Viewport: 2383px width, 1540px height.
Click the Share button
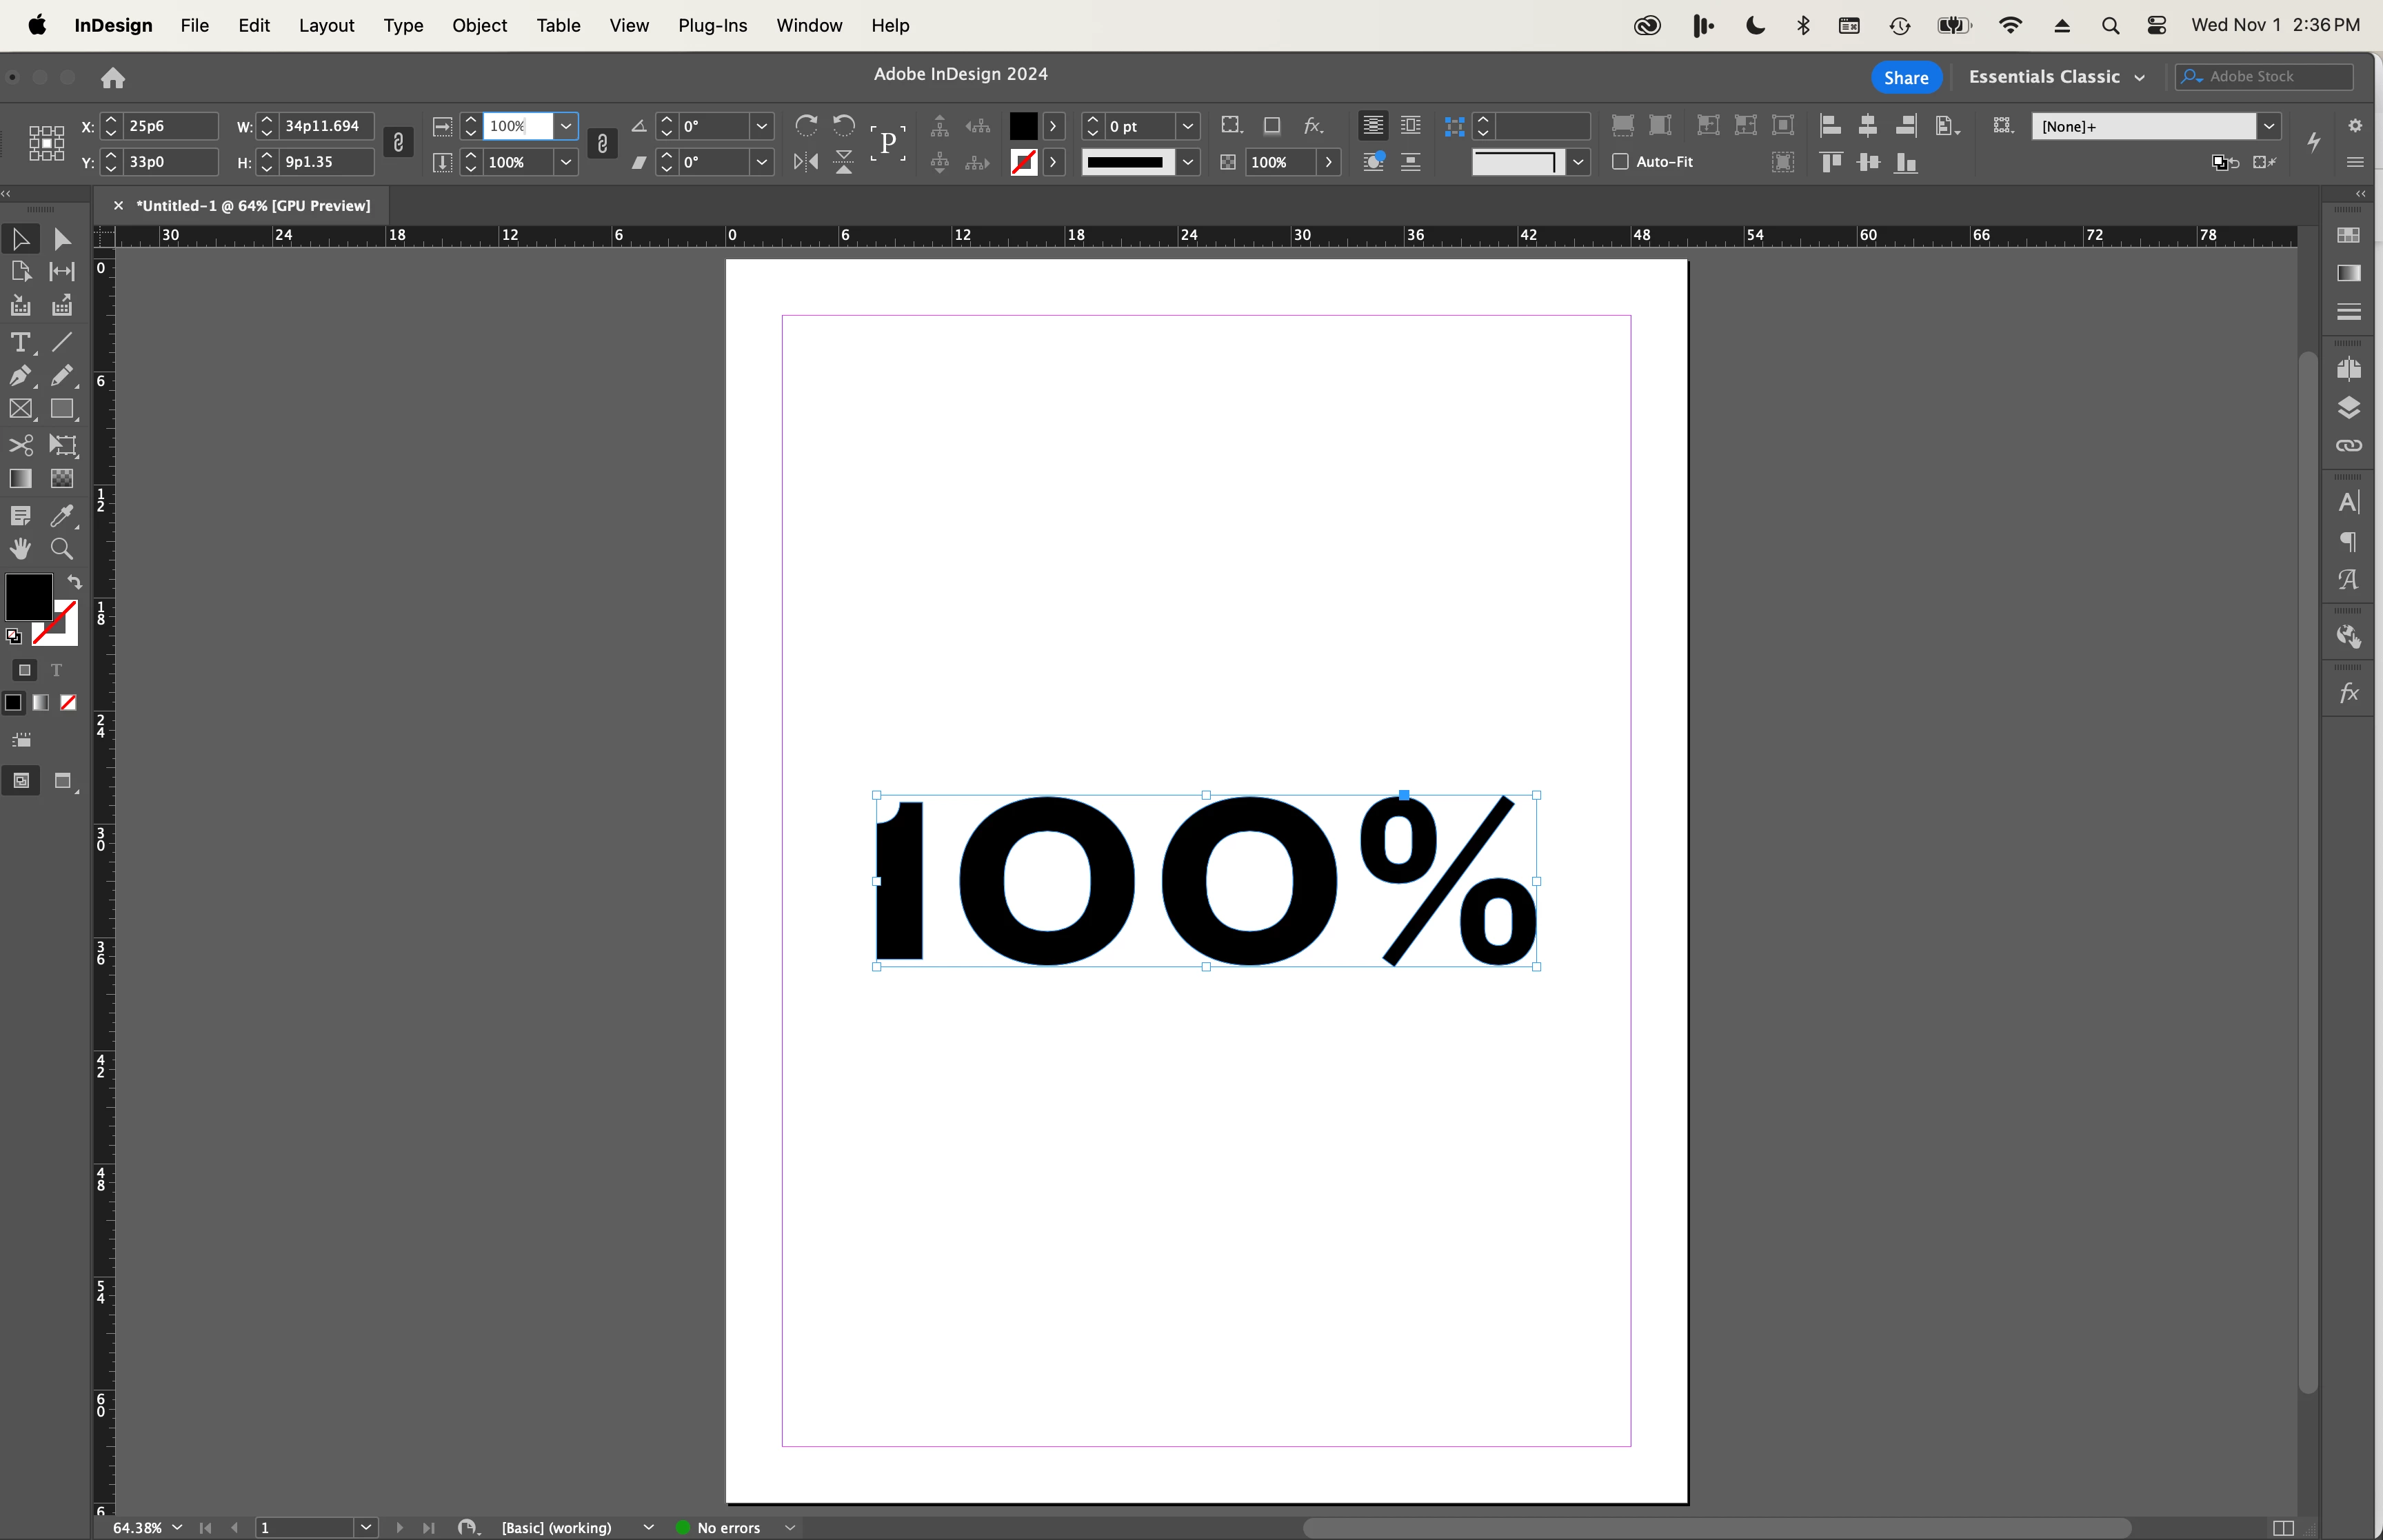point(1905,77)
